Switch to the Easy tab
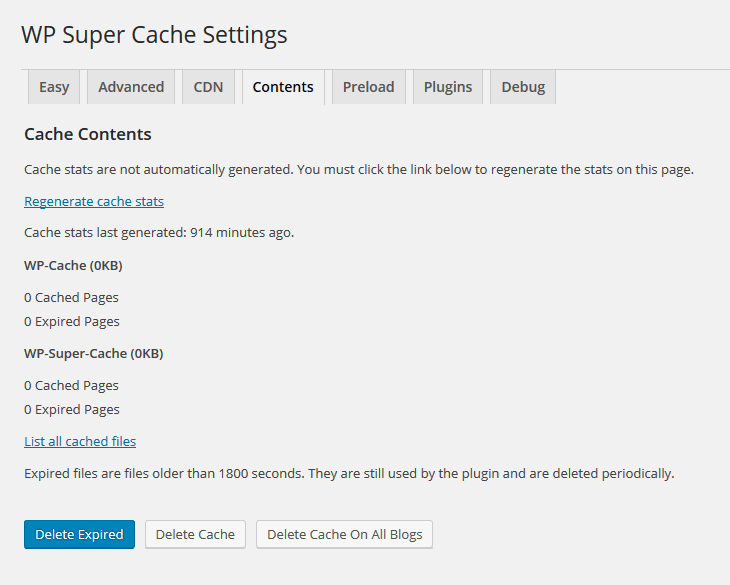Screen dimensions: 730x585 pos(54,87)
